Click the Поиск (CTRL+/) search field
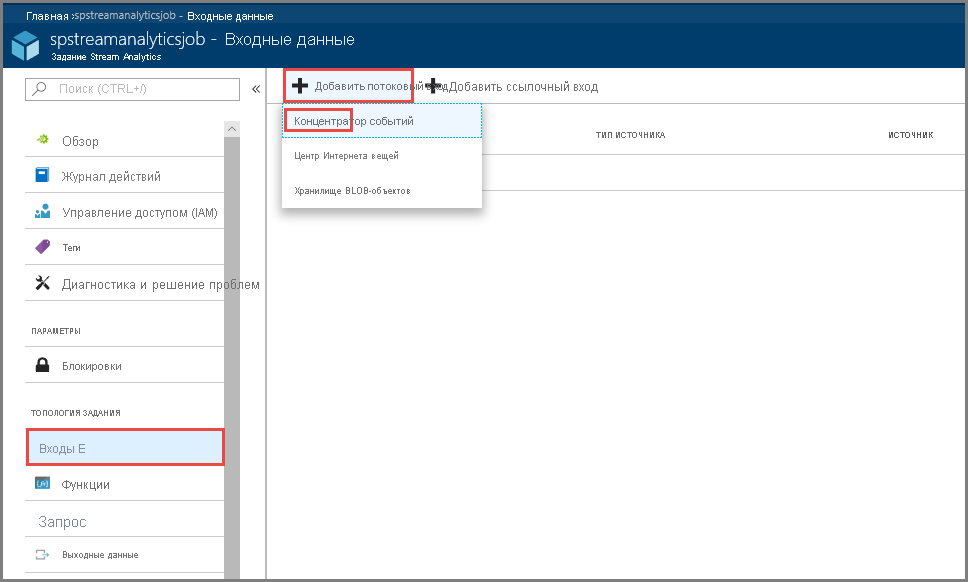The image size is (968, 582). pyautogui.click(x=132, y=89)
